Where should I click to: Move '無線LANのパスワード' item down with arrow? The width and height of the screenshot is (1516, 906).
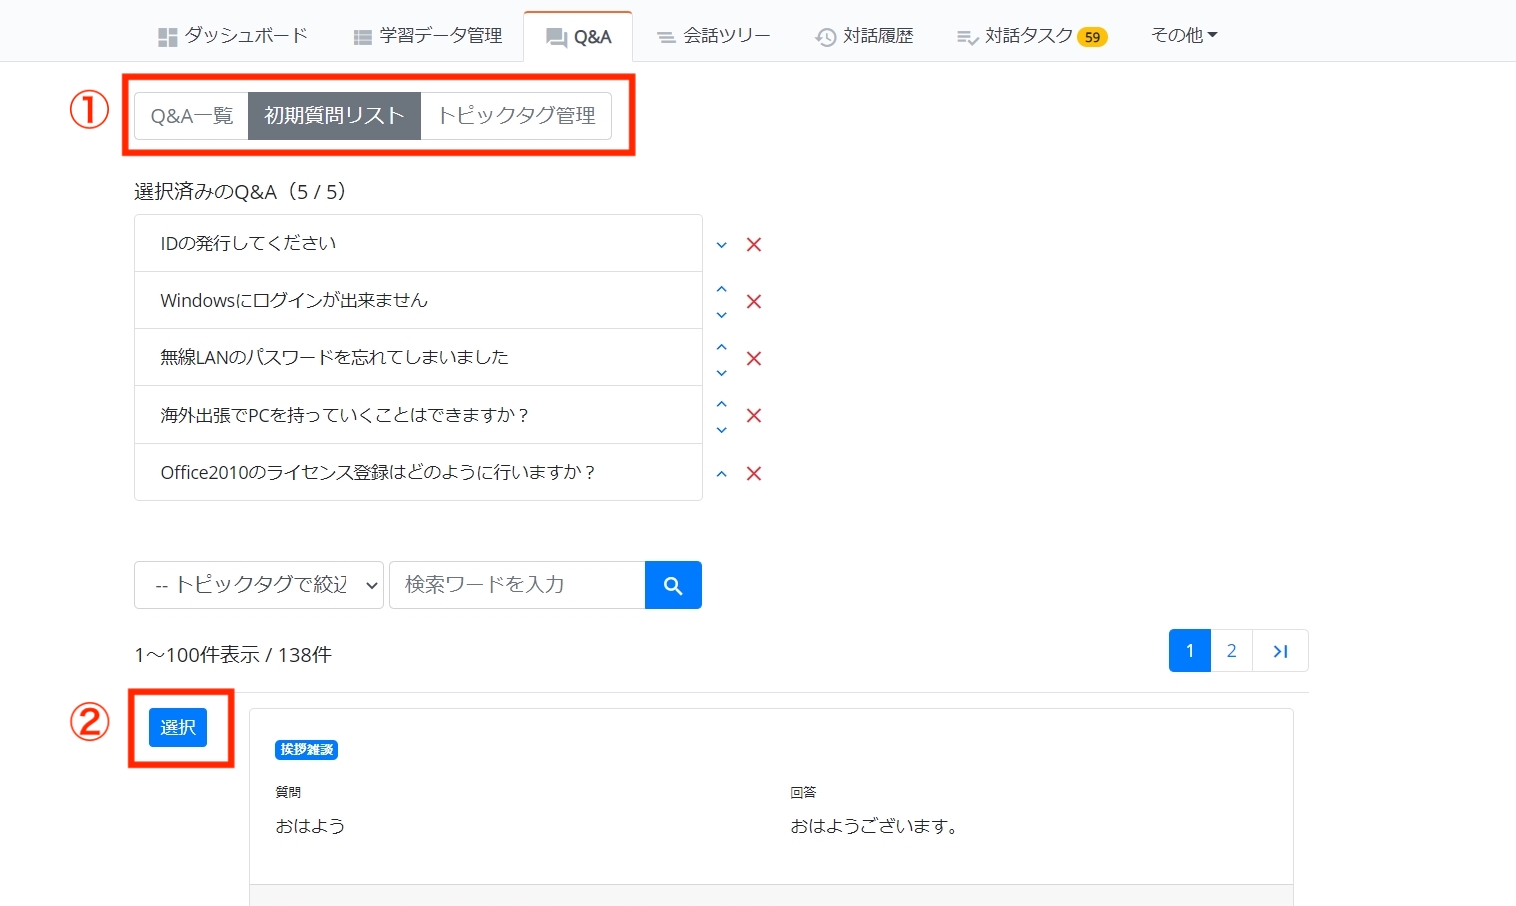721,373
